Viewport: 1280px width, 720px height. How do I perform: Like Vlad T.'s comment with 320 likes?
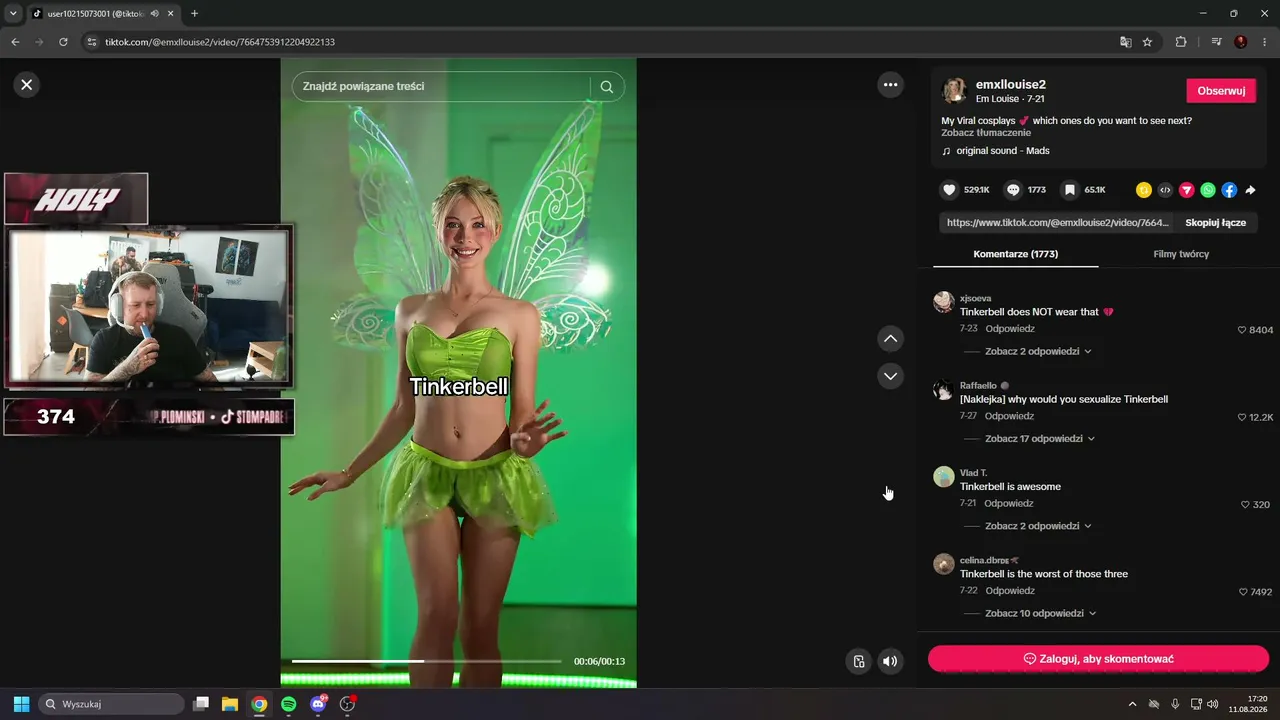[x=1245, y=505]
